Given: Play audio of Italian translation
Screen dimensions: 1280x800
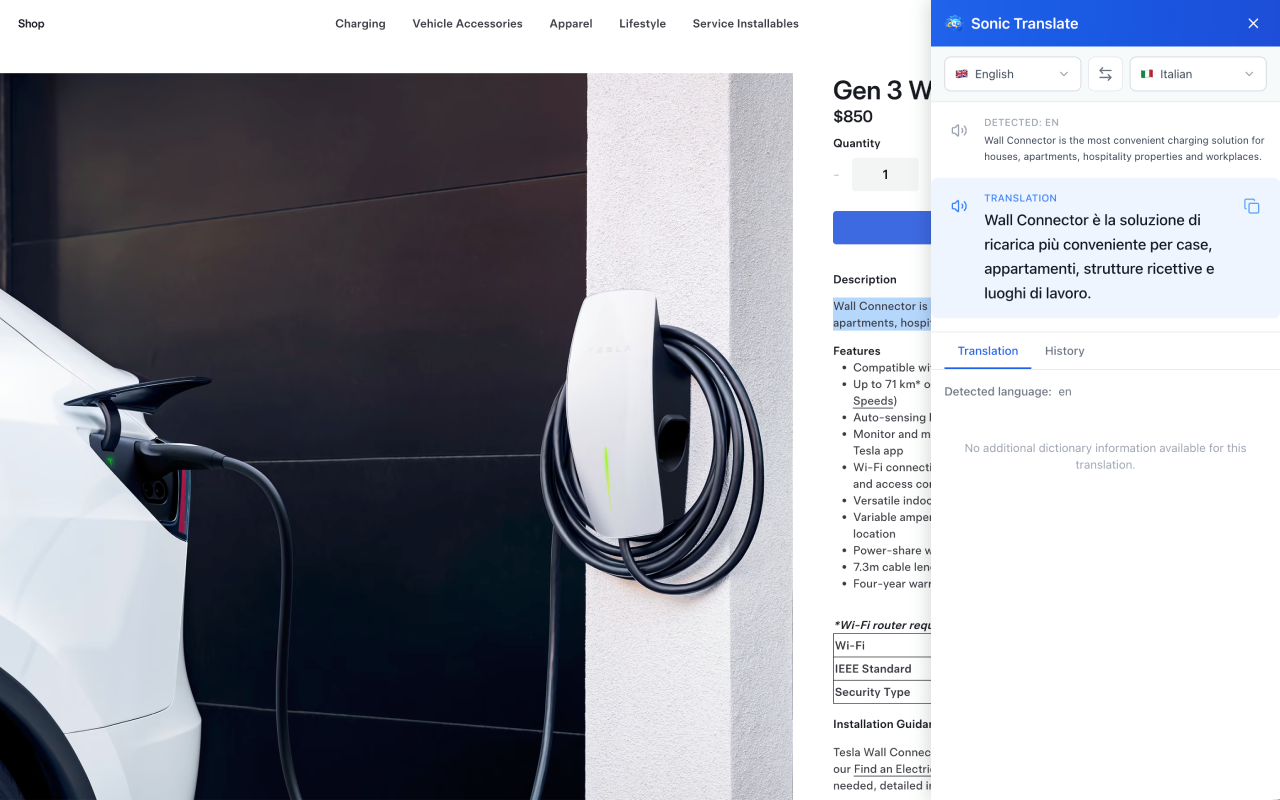Looking at the screenshot, I should point(959,206).
